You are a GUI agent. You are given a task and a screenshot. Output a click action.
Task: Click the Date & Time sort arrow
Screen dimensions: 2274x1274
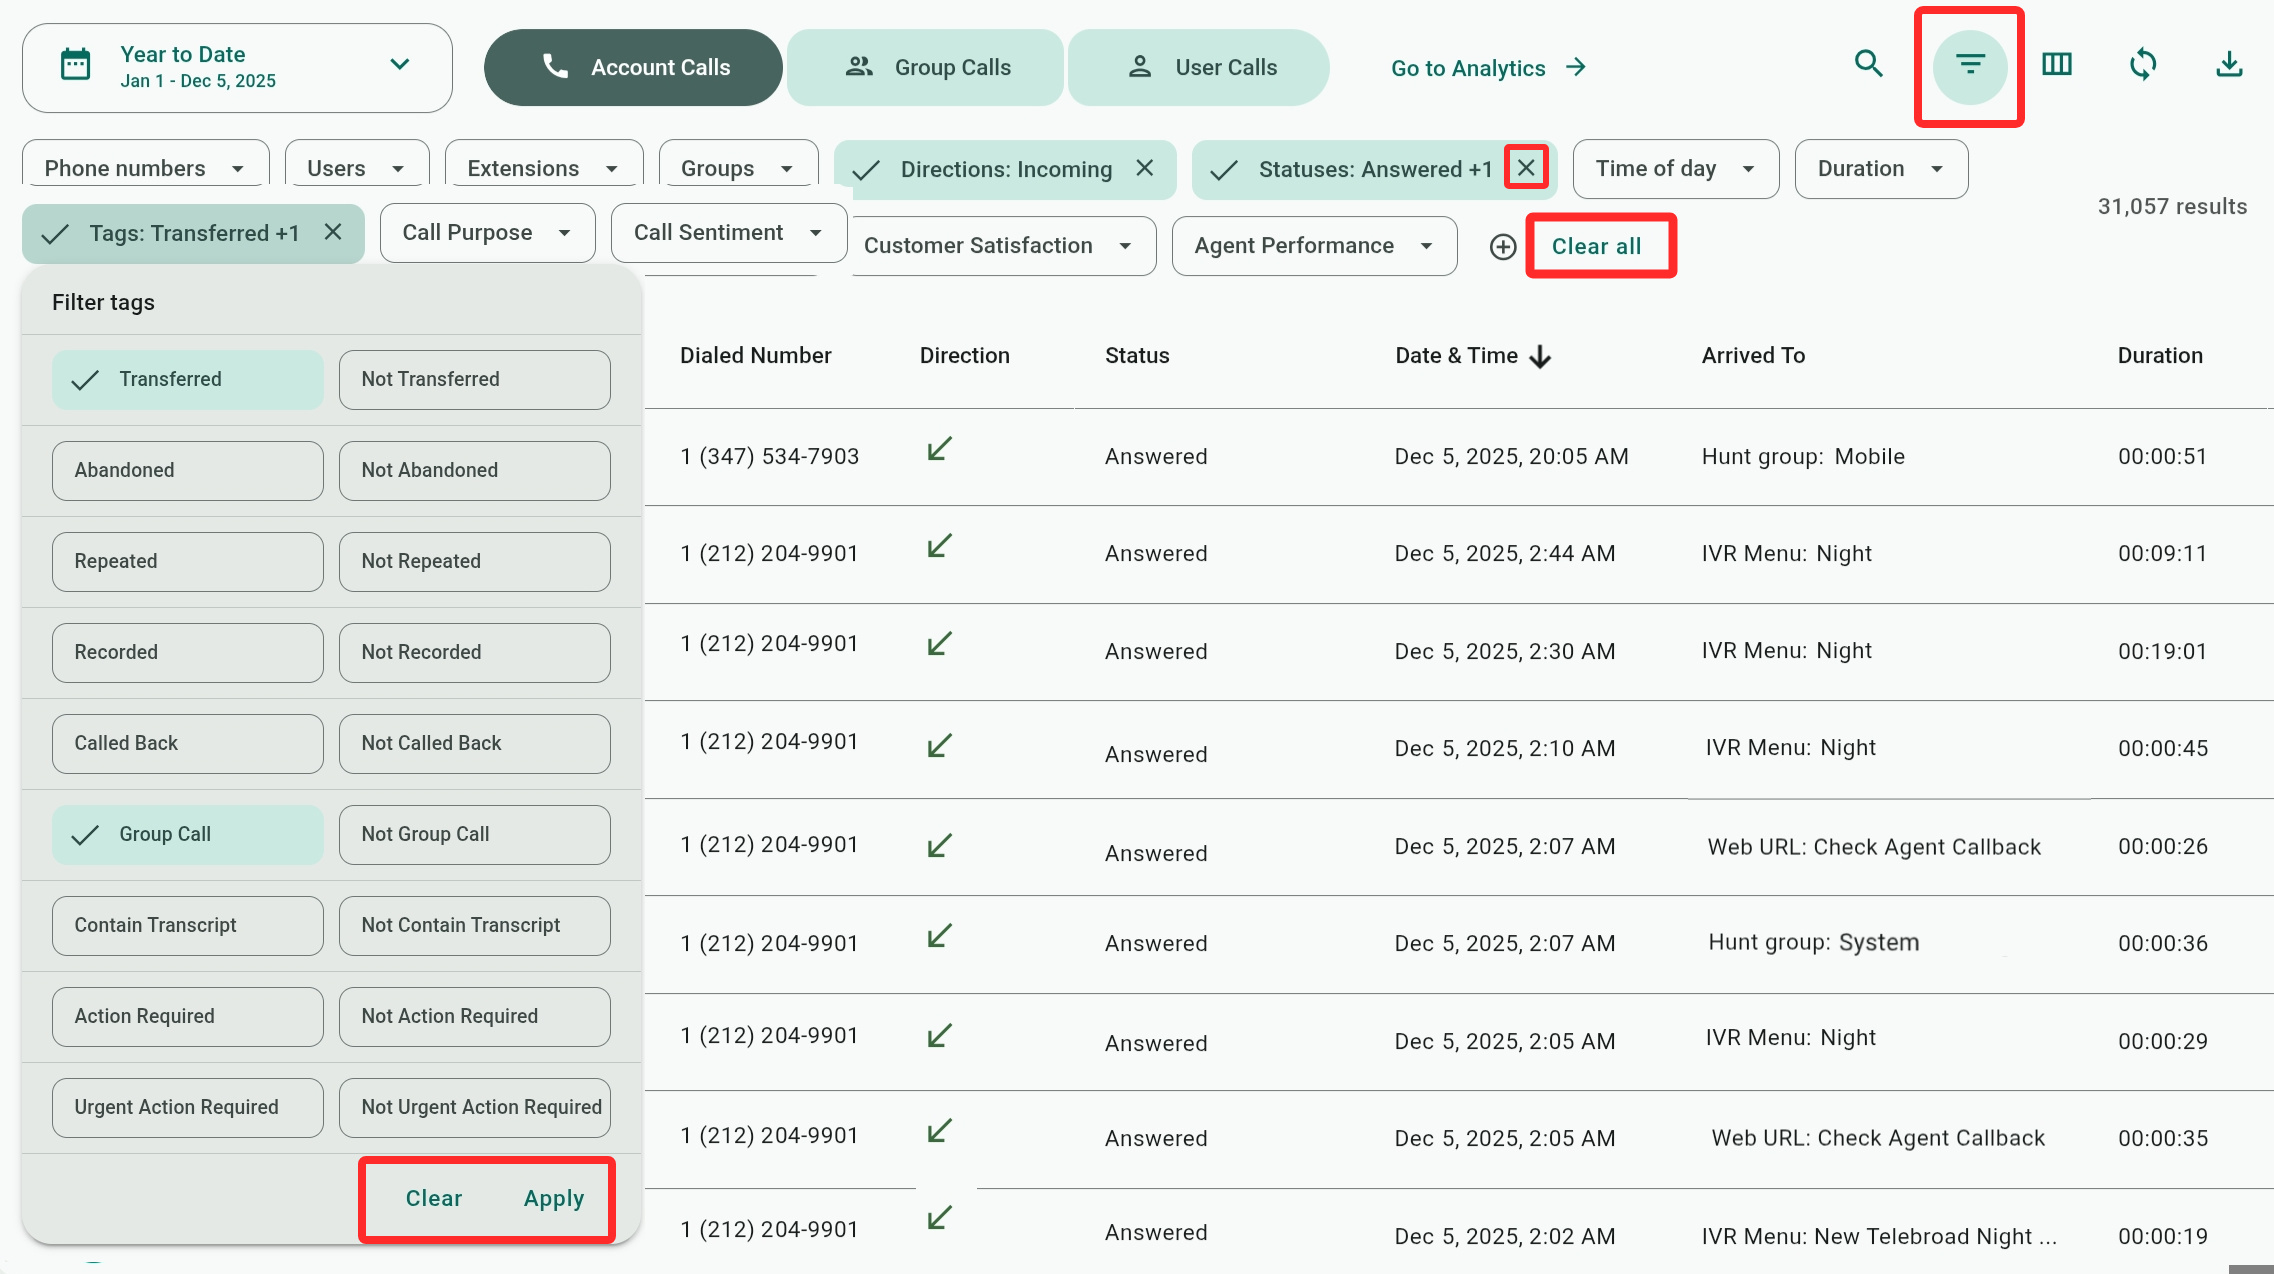pyautogui.click(x=1540, y=357)
